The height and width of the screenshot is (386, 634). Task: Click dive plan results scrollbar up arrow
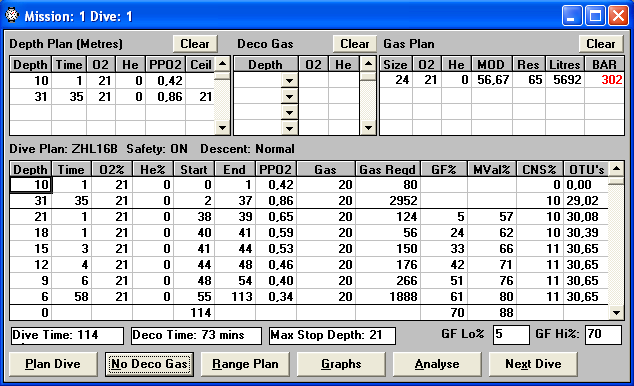pos(616,169)
